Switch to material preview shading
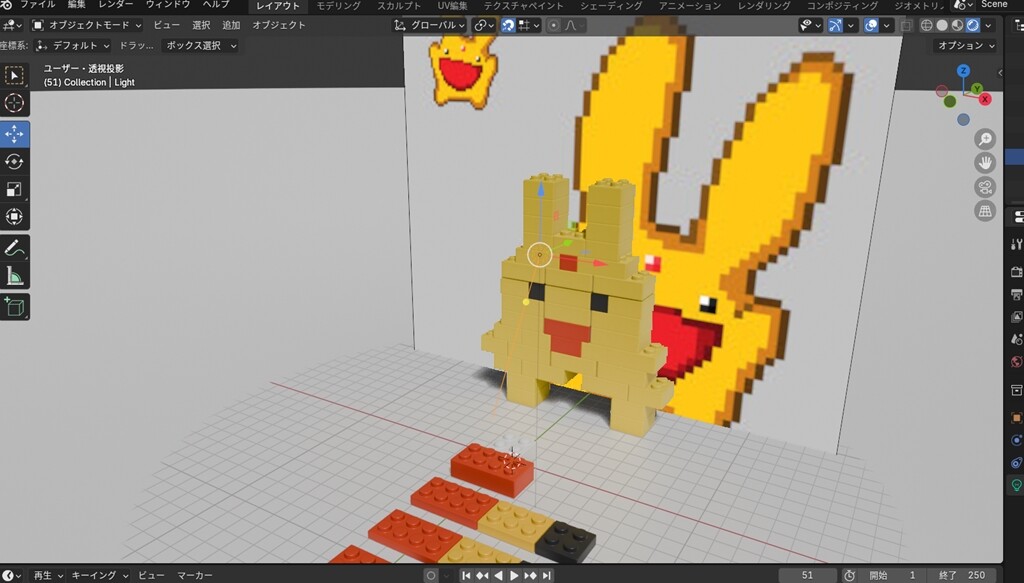The width and height of the screenshot is (1024, 583). pyautogui.click(x=957, y=25)
